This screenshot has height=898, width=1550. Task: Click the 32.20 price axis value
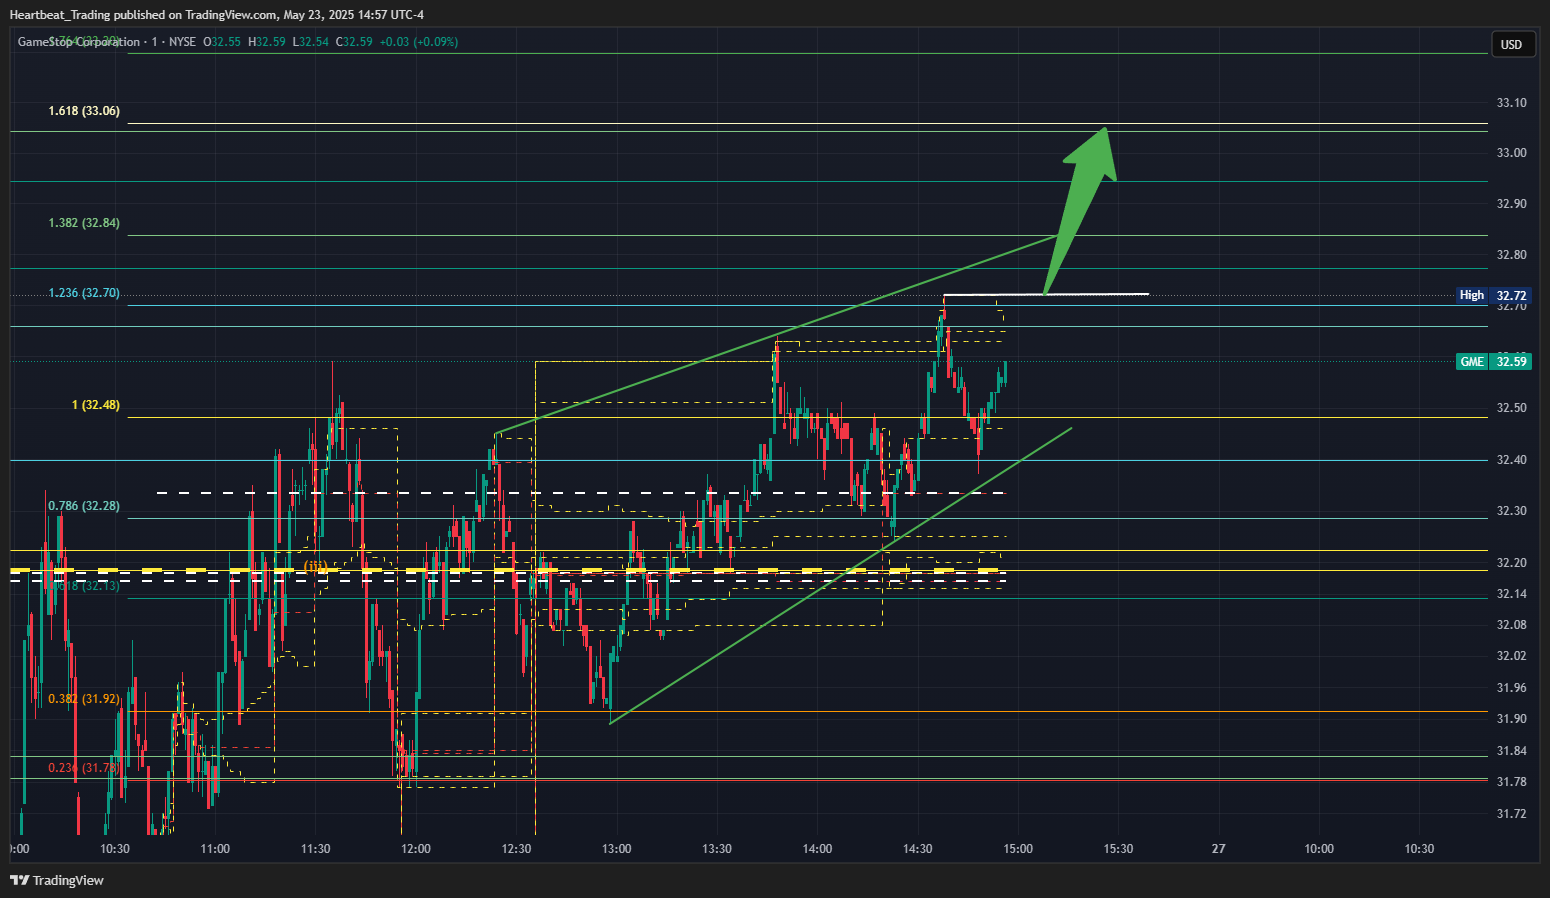pyautogui.click(x=1511, y=563)
